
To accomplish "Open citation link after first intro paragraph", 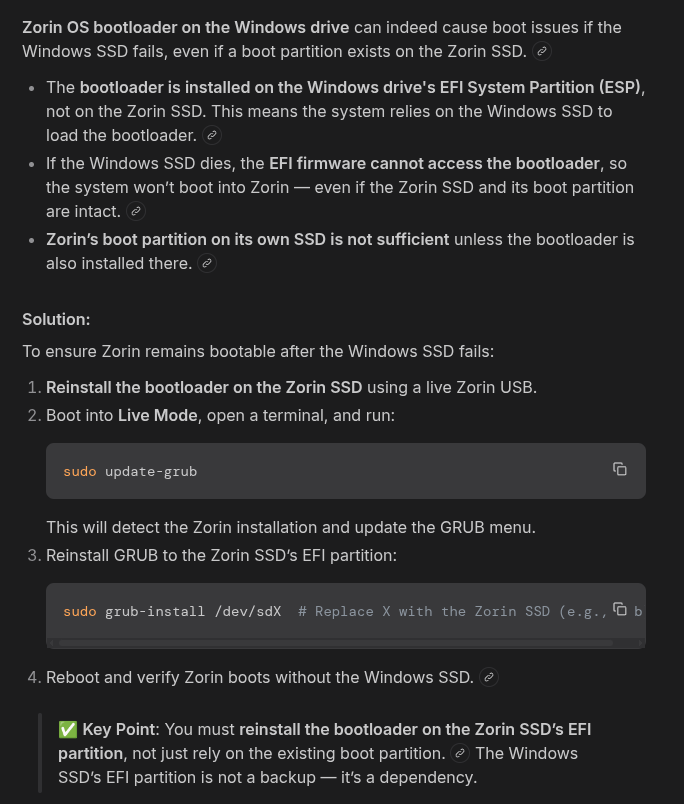I will (541, 50).
